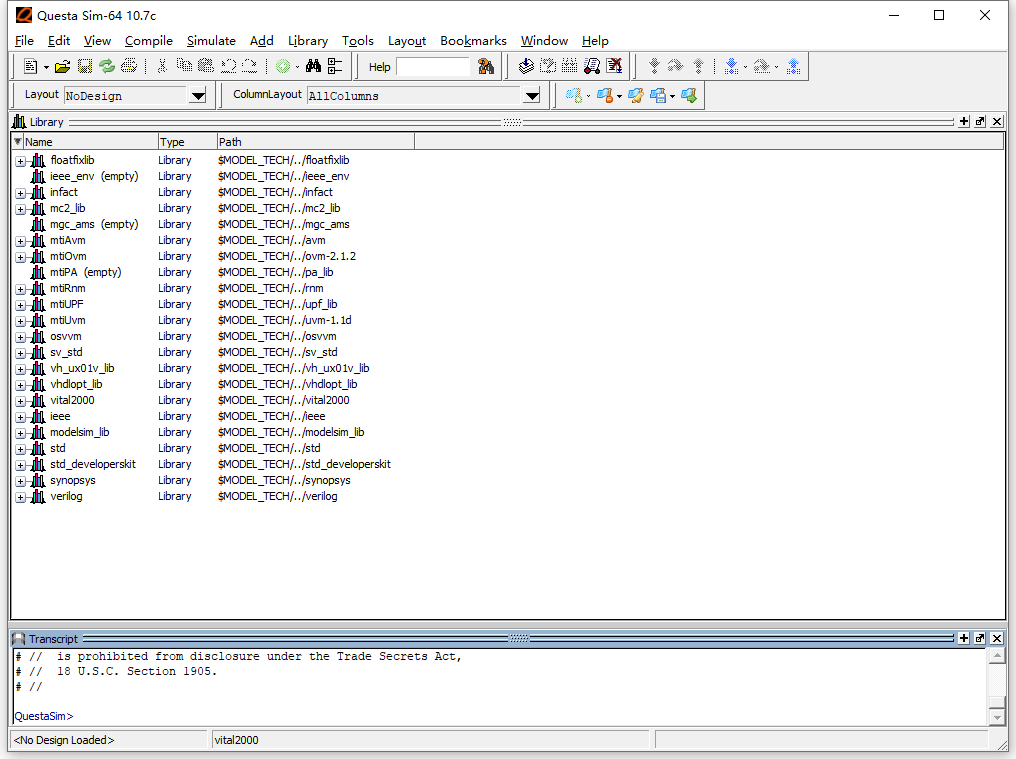Click the Library panel books icon
The height and width of the screenshot is (759, 1016).
(19, 122)
